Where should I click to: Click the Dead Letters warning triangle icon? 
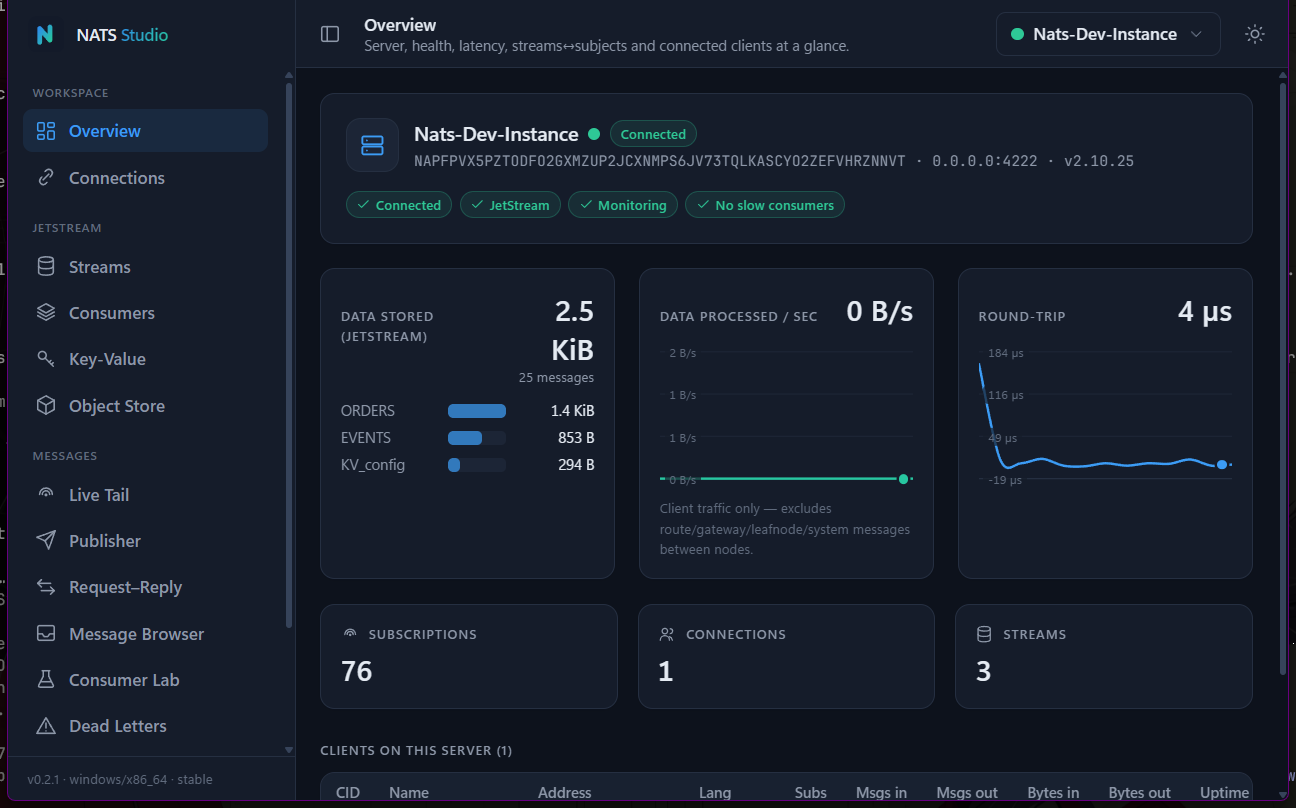click(x=45, y=726)
